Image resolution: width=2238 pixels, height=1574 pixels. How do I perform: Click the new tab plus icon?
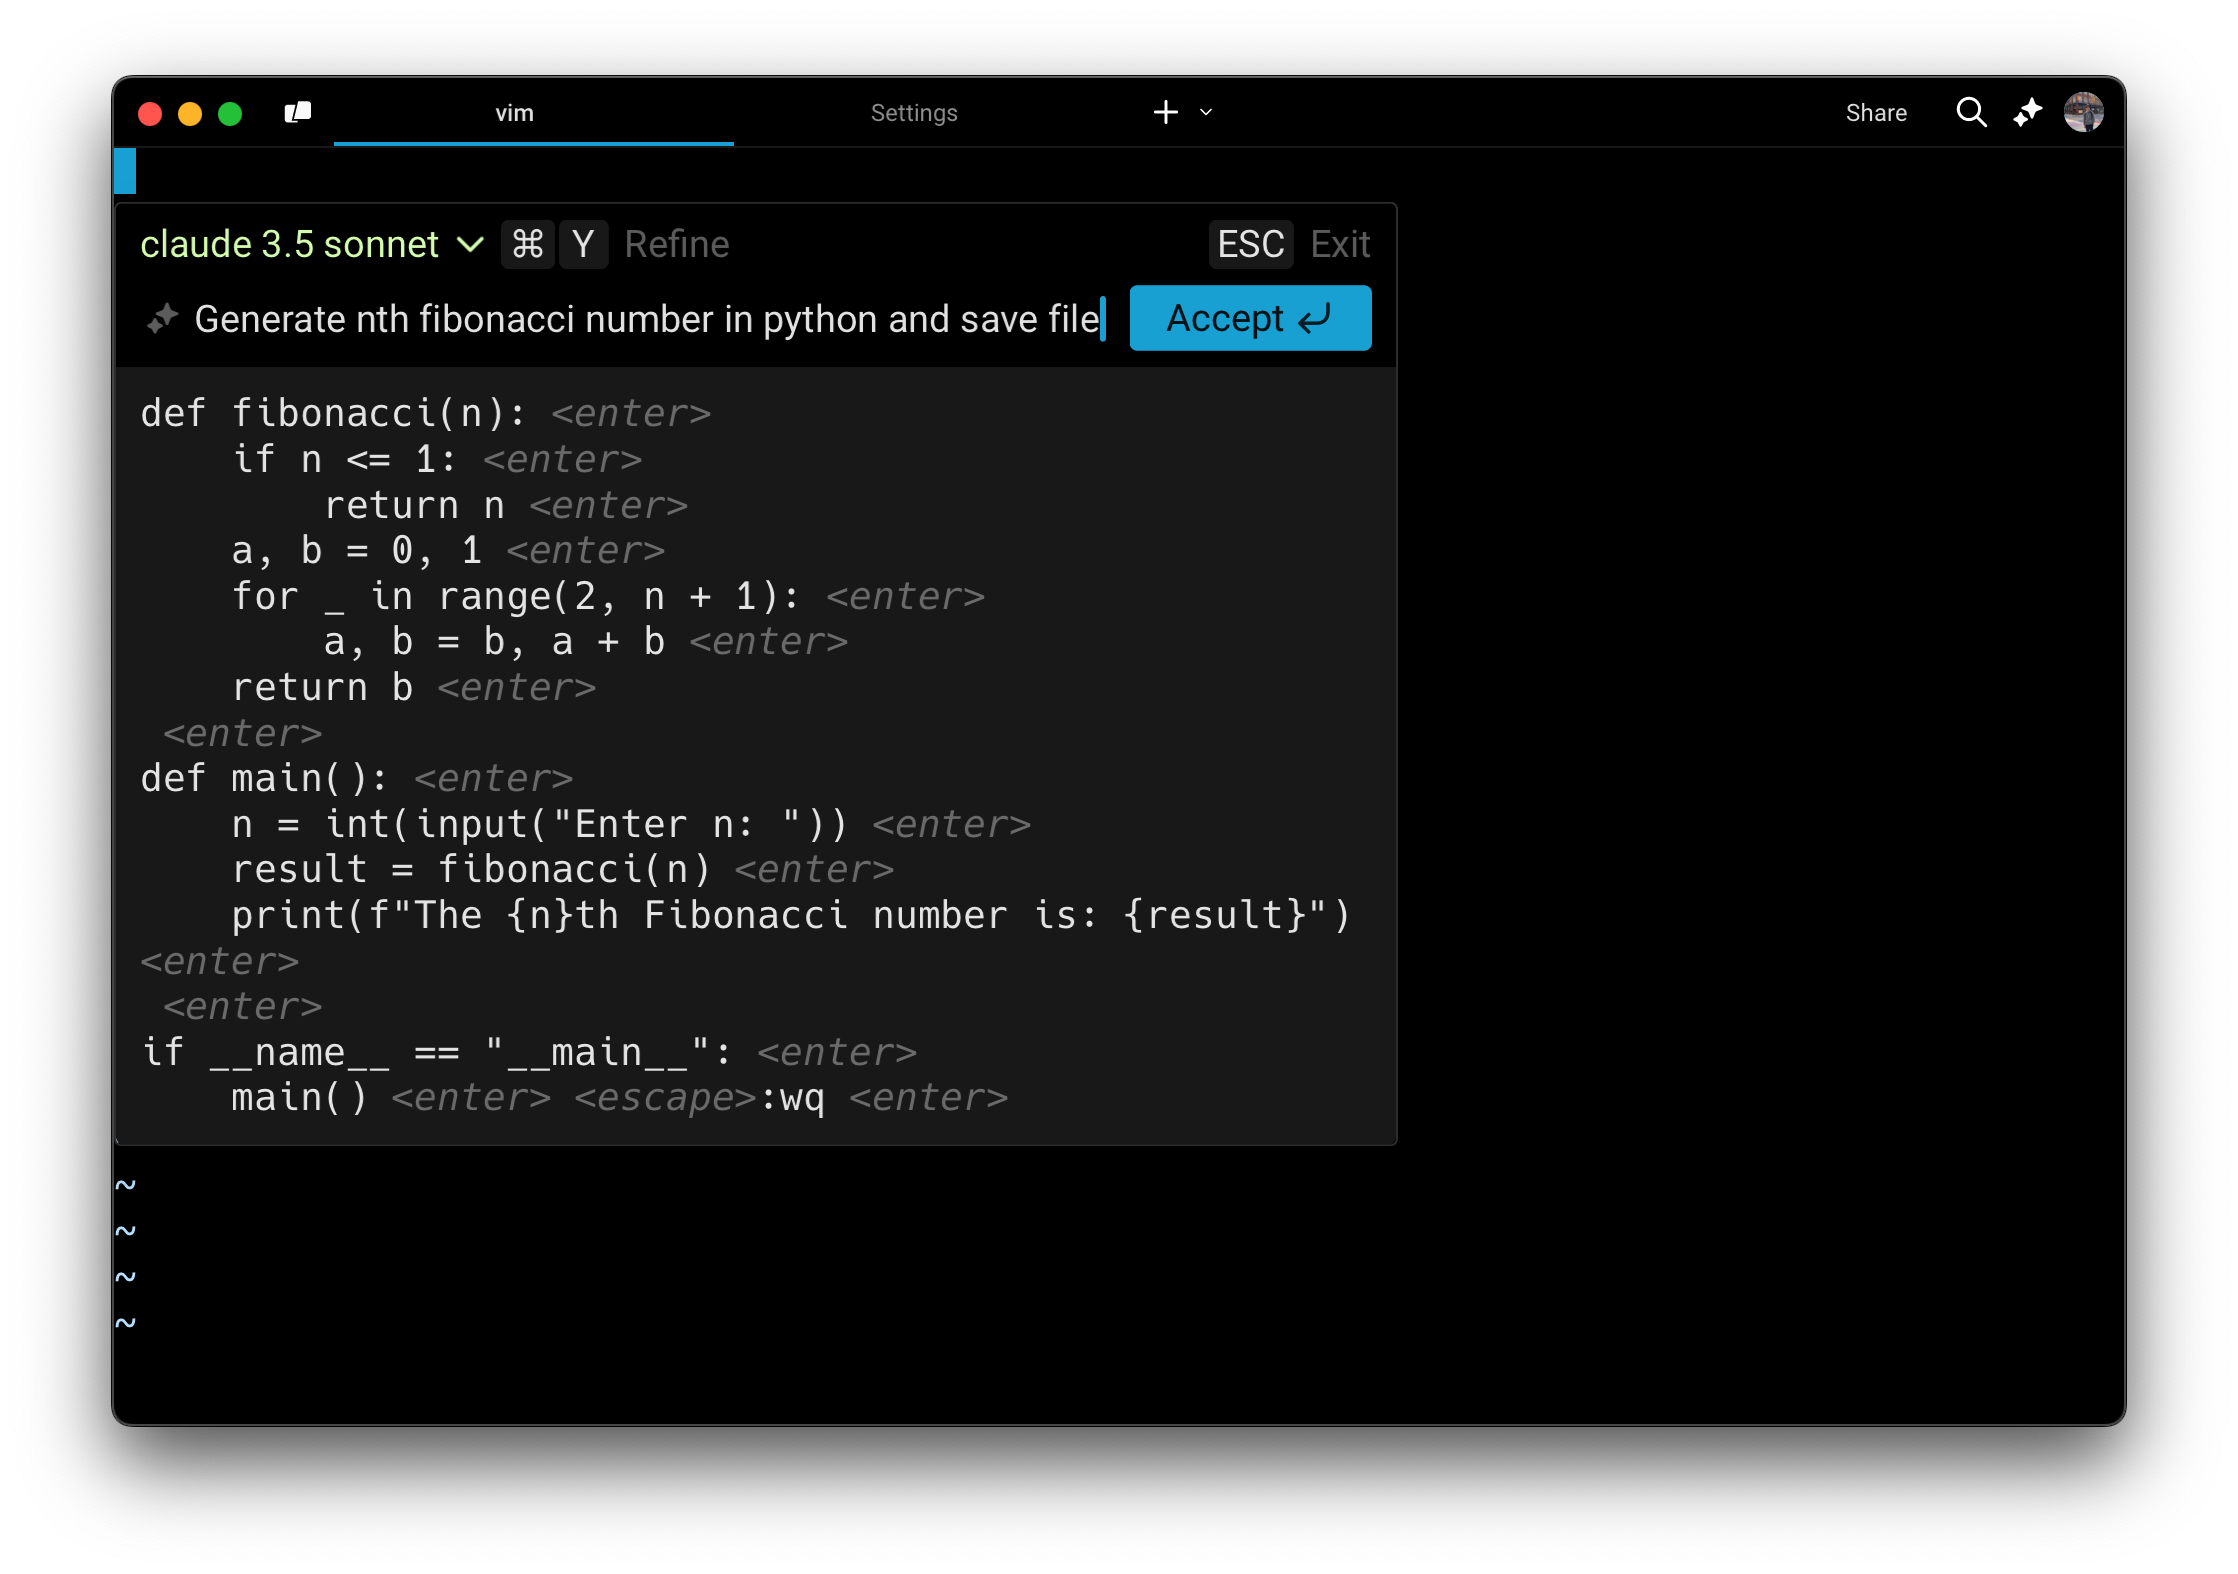pyautogui.click(x=1165, y=112)
